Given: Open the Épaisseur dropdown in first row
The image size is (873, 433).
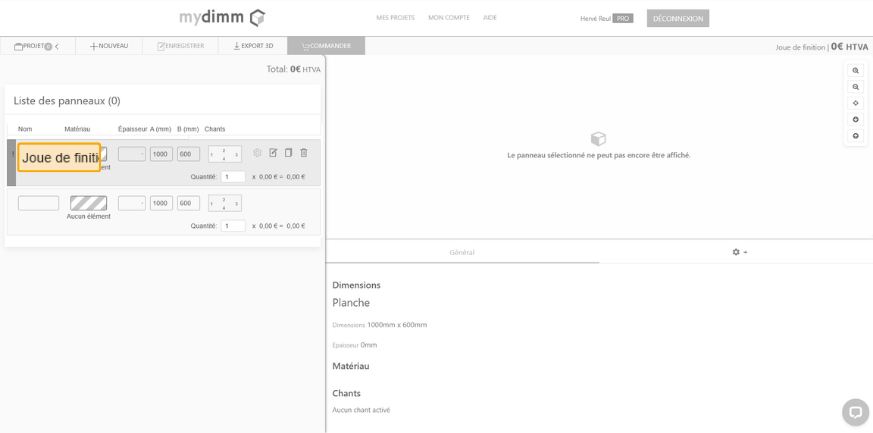Looking at the screenshot, I should click(131, 154).
